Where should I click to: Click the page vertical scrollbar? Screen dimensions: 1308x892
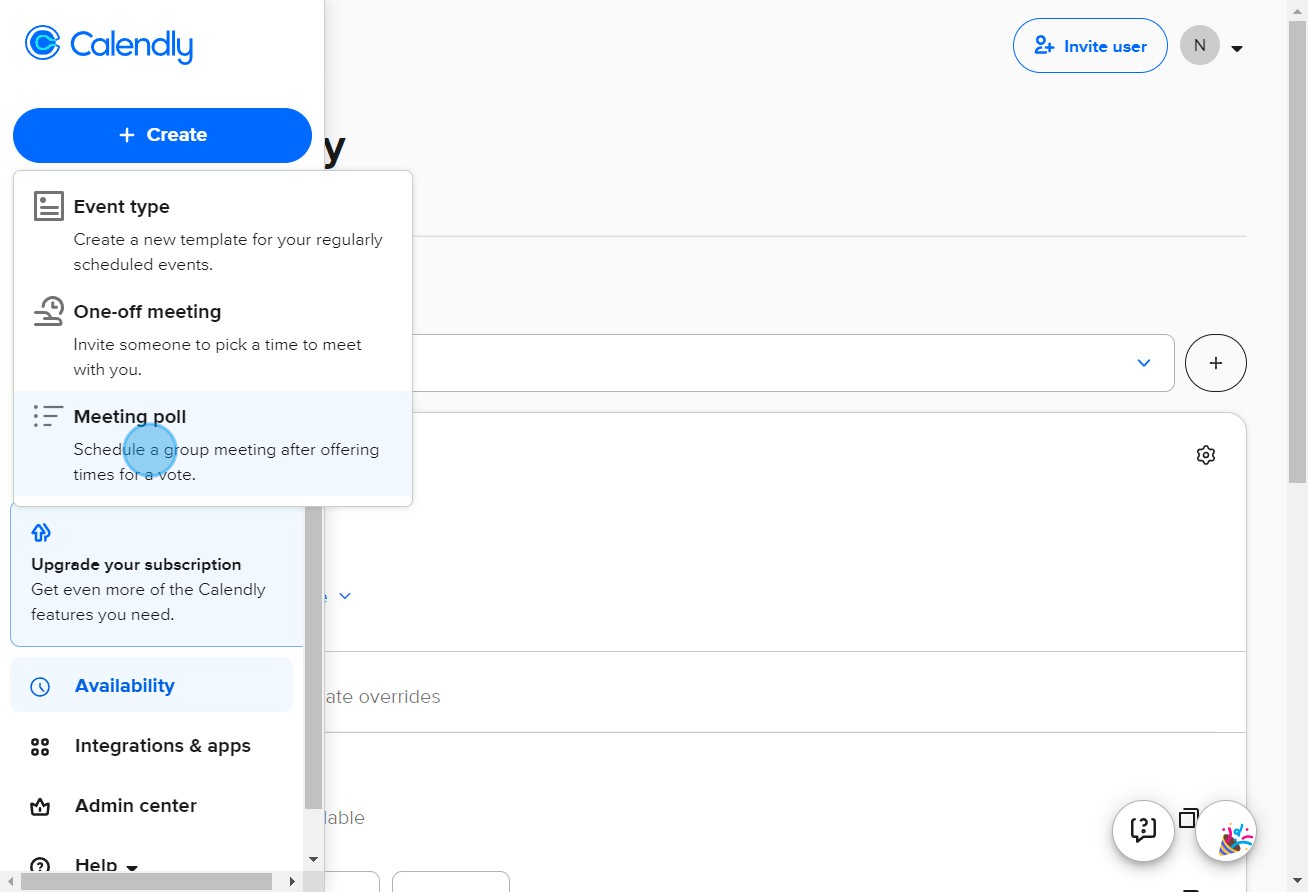pos(1299,250)
